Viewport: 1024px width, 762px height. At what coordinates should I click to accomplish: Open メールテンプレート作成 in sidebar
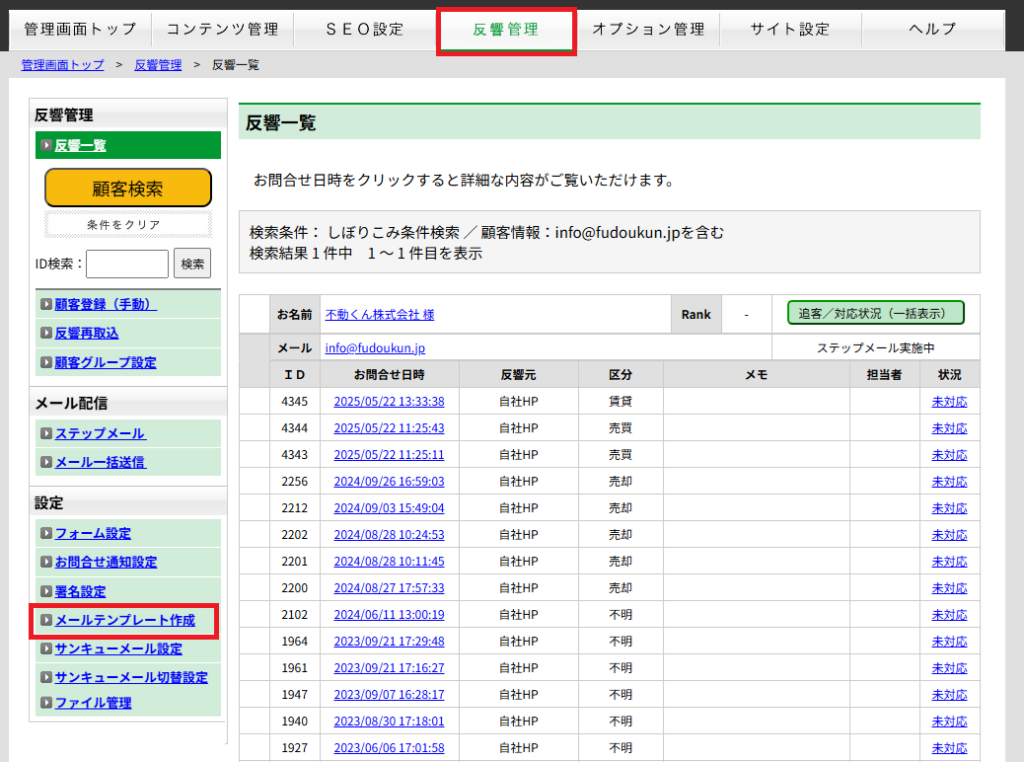tap(125, 621)
